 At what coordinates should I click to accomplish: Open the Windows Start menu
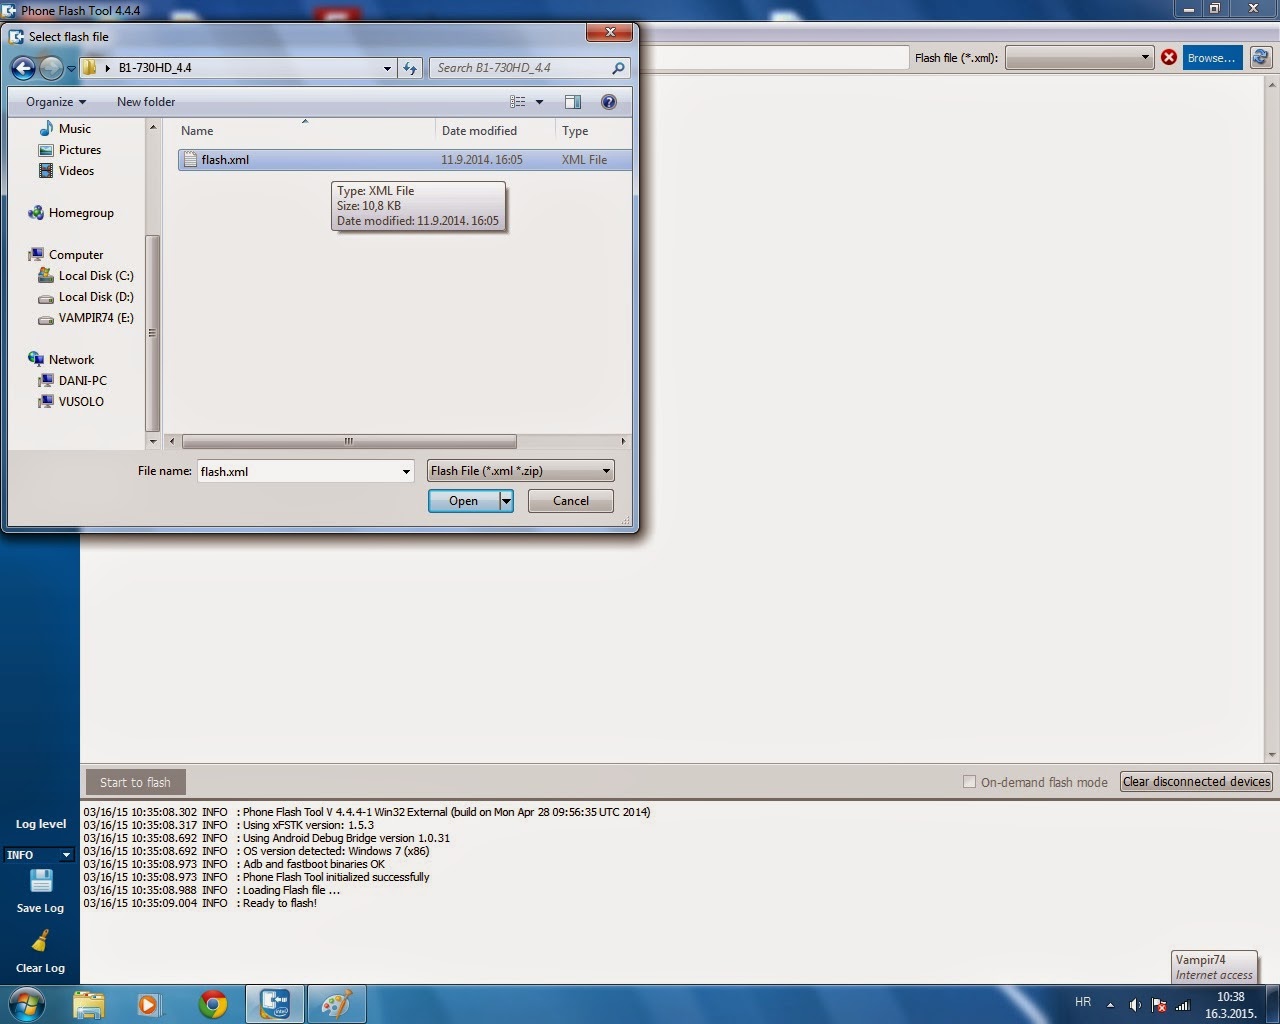(x=26, y=1004)
